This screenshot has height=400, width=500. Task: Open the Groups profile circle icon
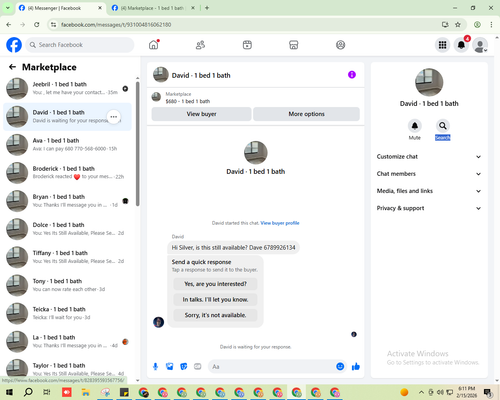pyautogui.click(x=340, y=45)
